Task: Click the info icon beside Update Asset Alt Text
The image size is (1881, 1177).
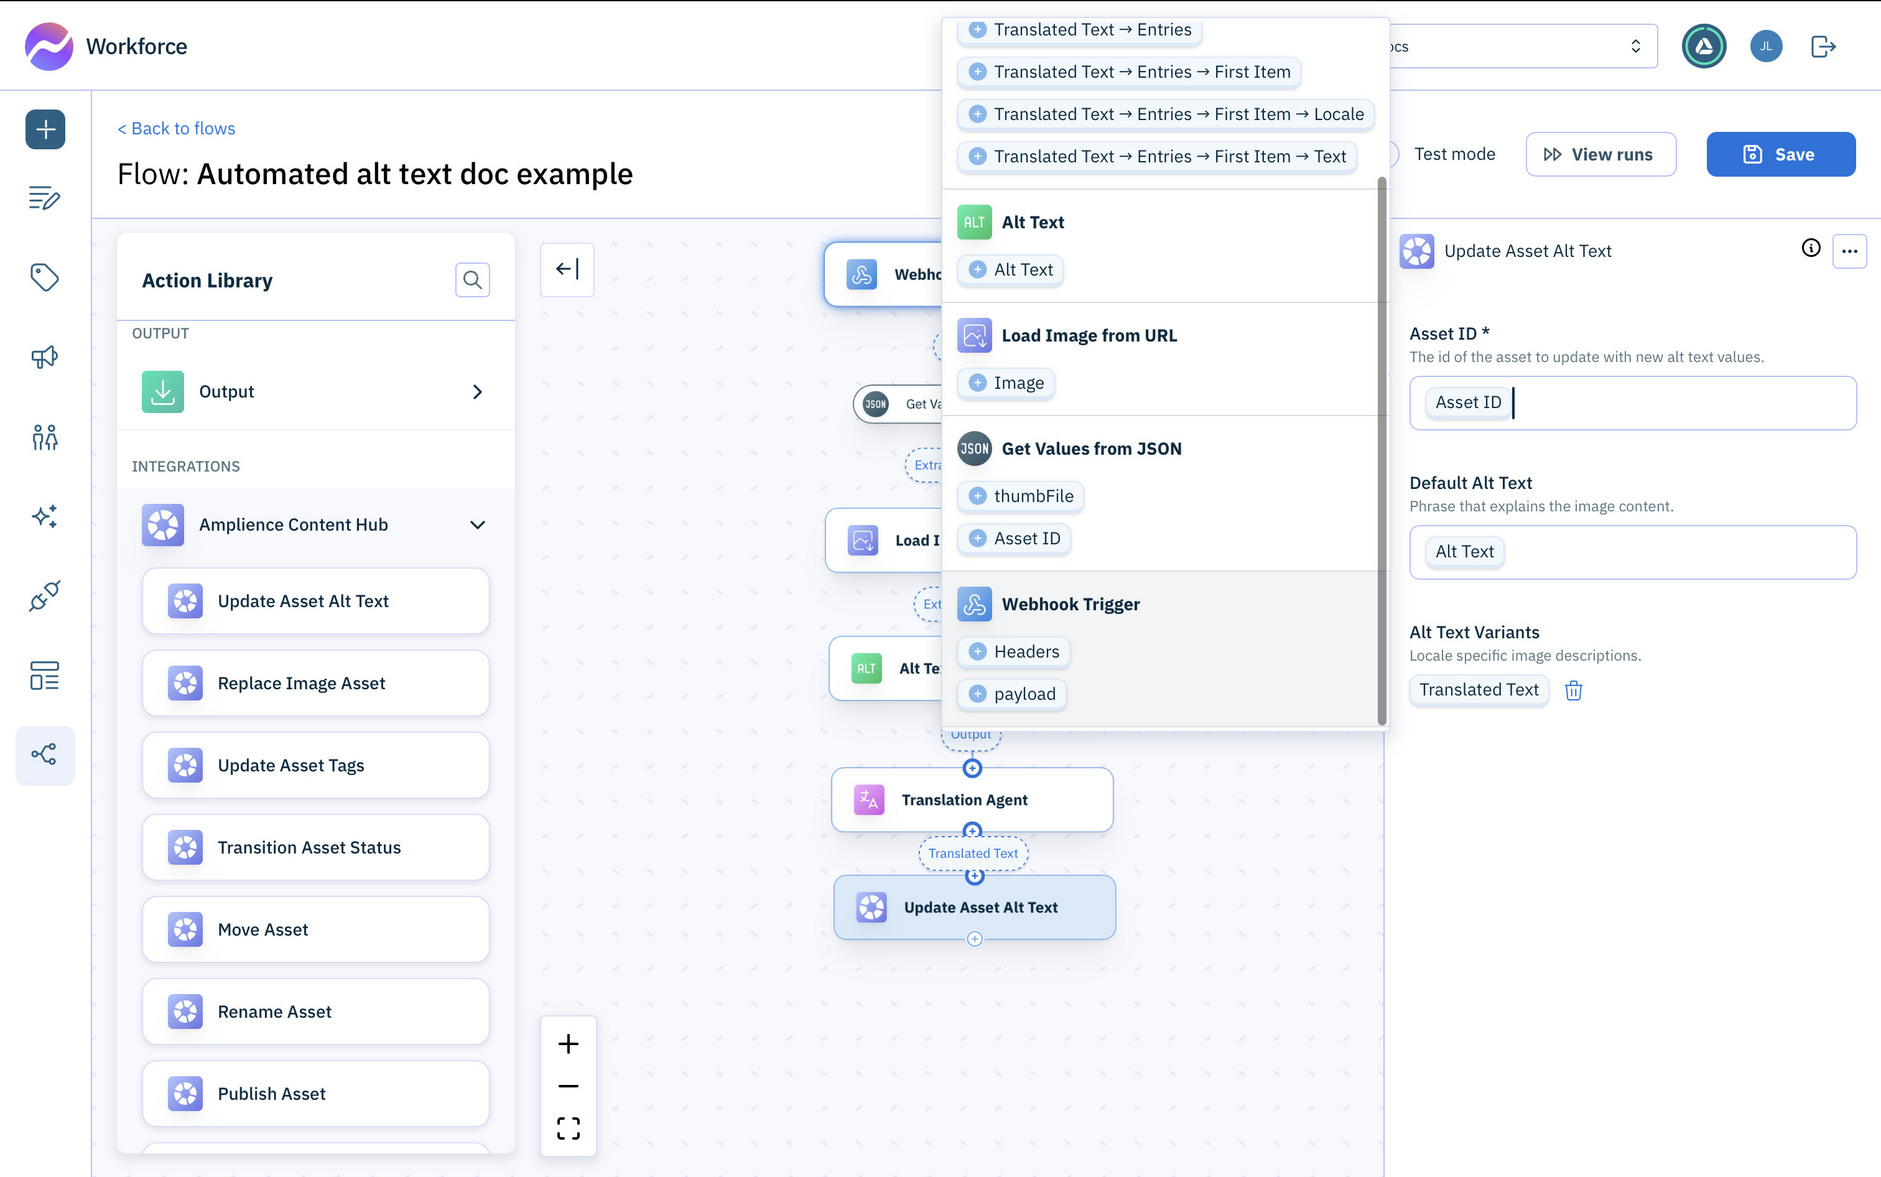Action: tap(1810, 249)
